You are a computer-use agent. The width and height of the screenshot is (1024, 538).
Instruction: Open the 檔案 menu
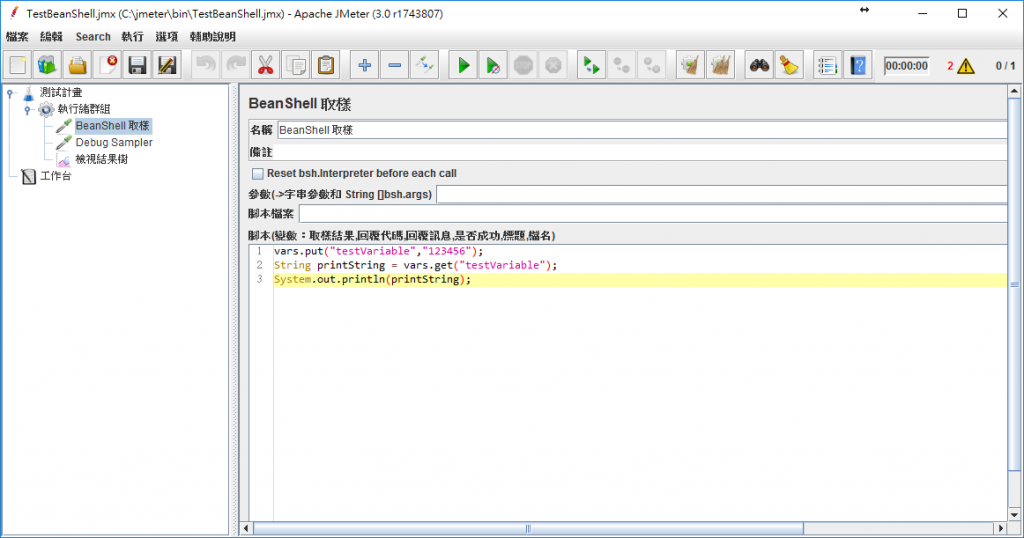(x=18, y=37)
